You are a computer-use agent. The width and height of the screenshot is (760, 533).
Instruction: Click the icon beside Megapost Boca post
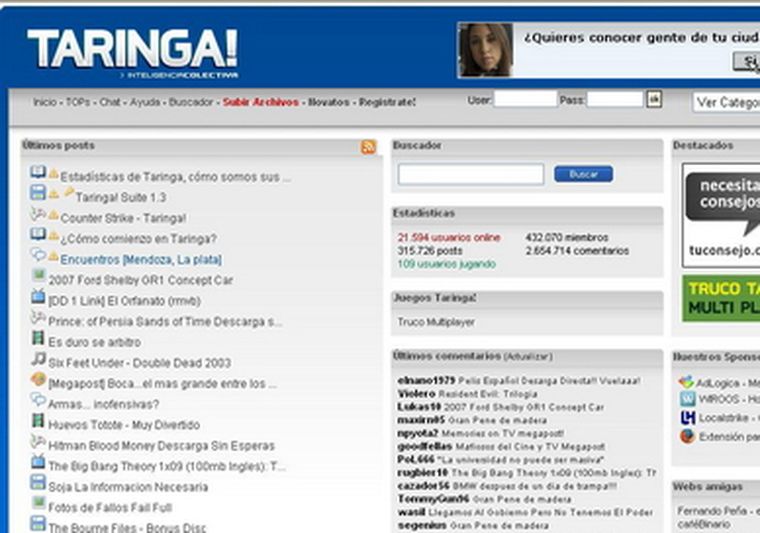click(38, 379)
